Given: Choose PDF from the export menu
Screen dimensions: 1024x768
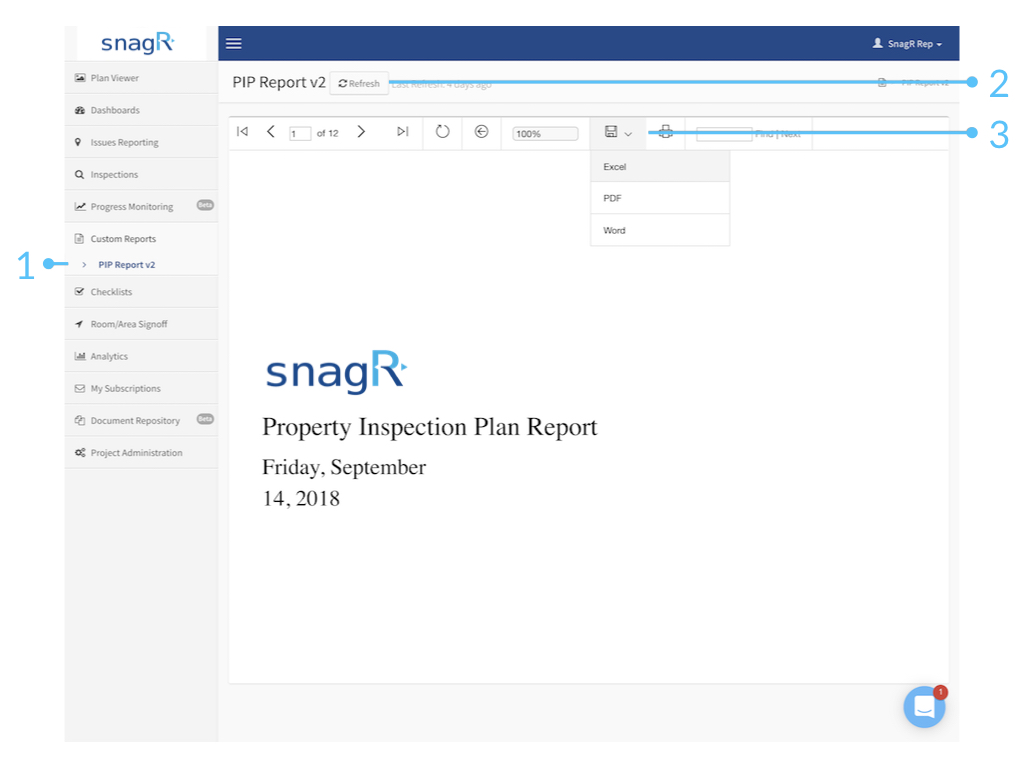Looking at the screenshot, I should pos(660,198).
